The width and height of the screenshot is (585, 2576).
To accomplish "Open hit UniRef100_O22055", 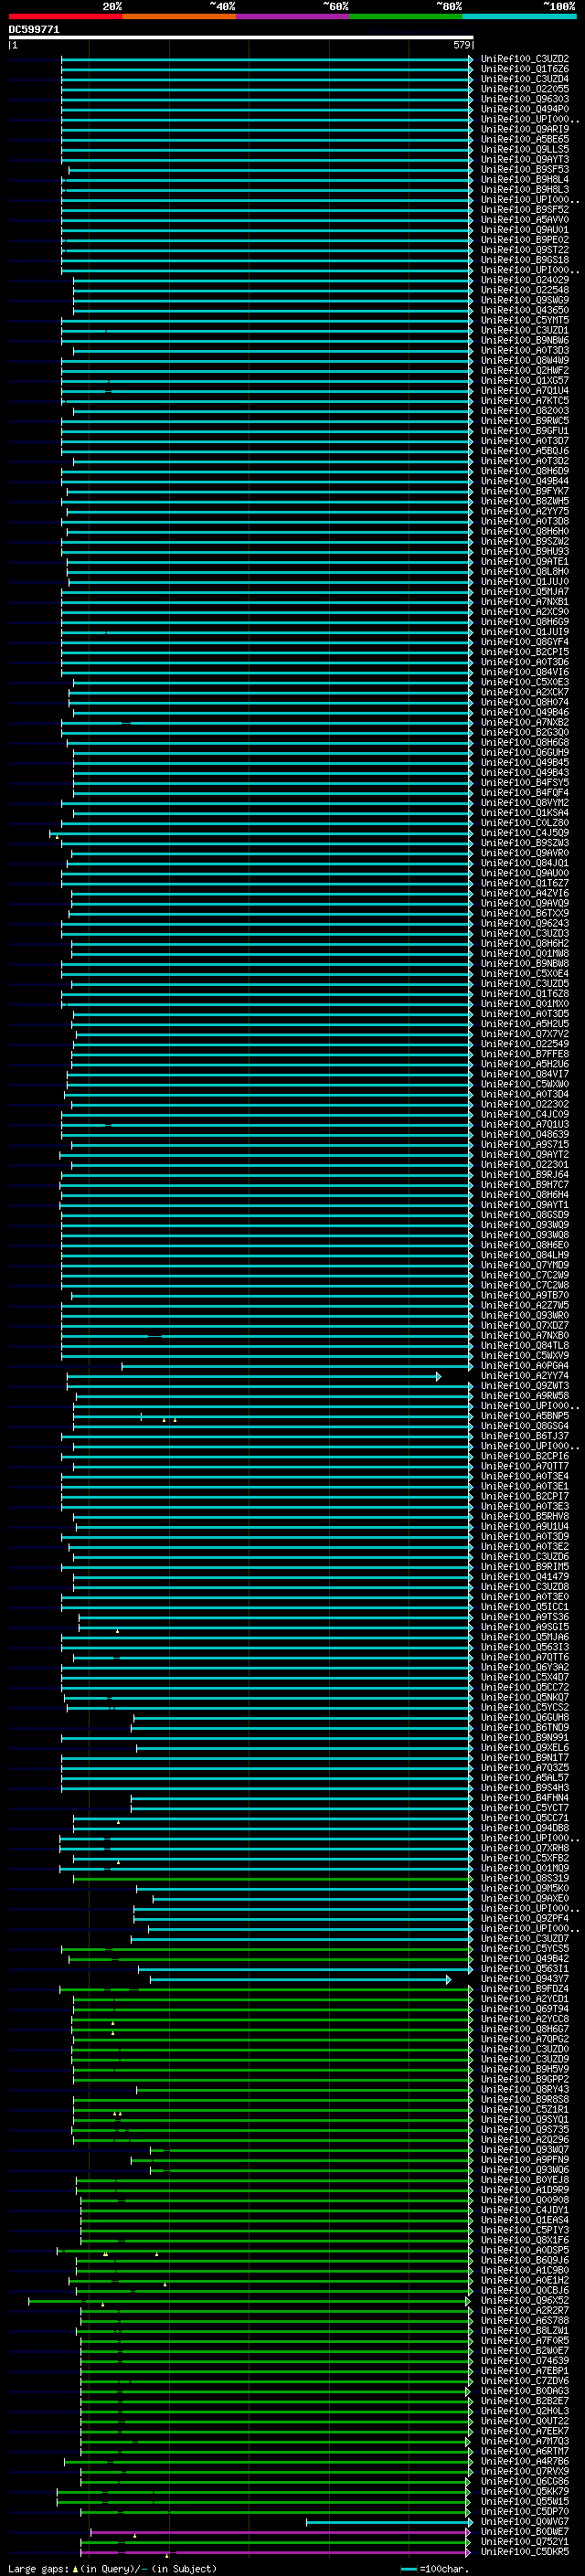I will (524, 89).
